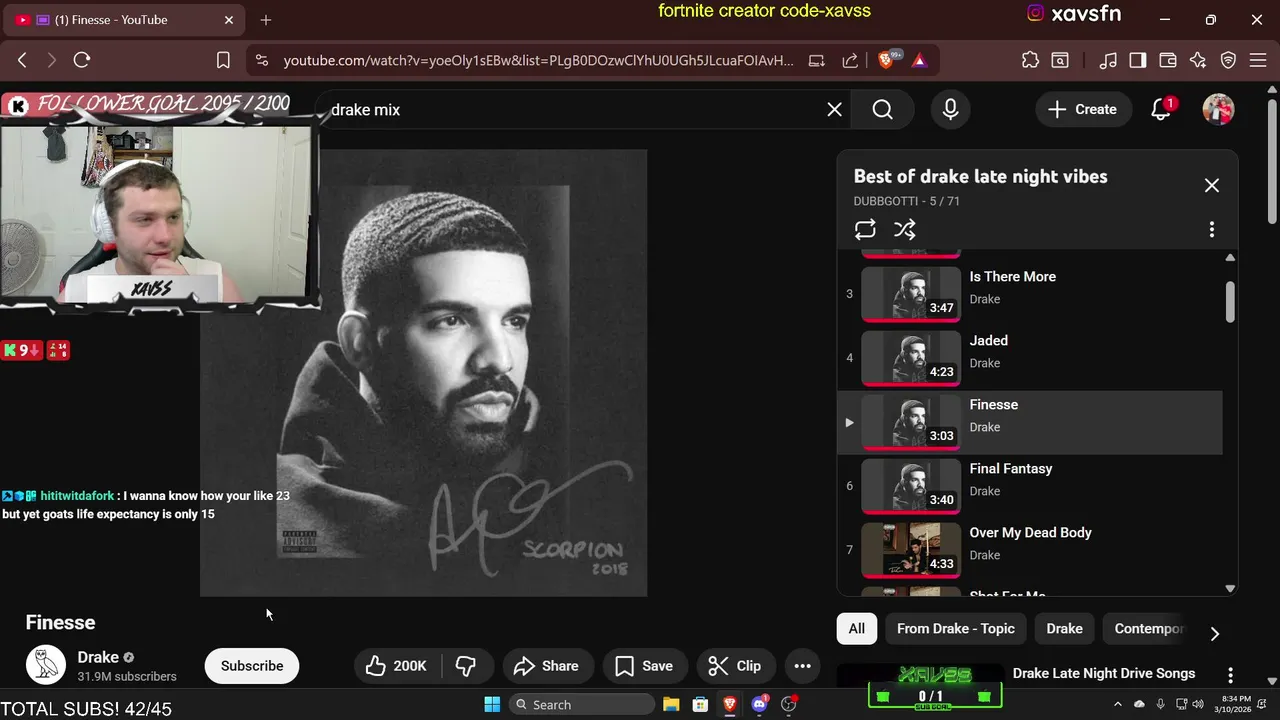Select the 'From Drake - Topic' chip

tap(956, 628)
